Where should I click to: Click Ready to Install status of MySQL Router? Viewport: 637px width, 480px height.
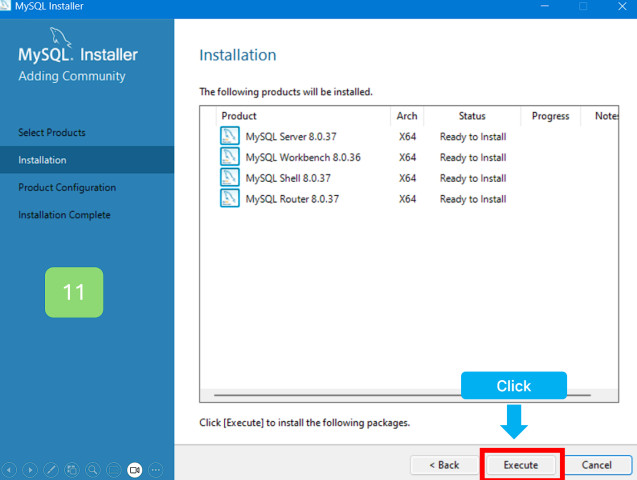coord(473,199)
